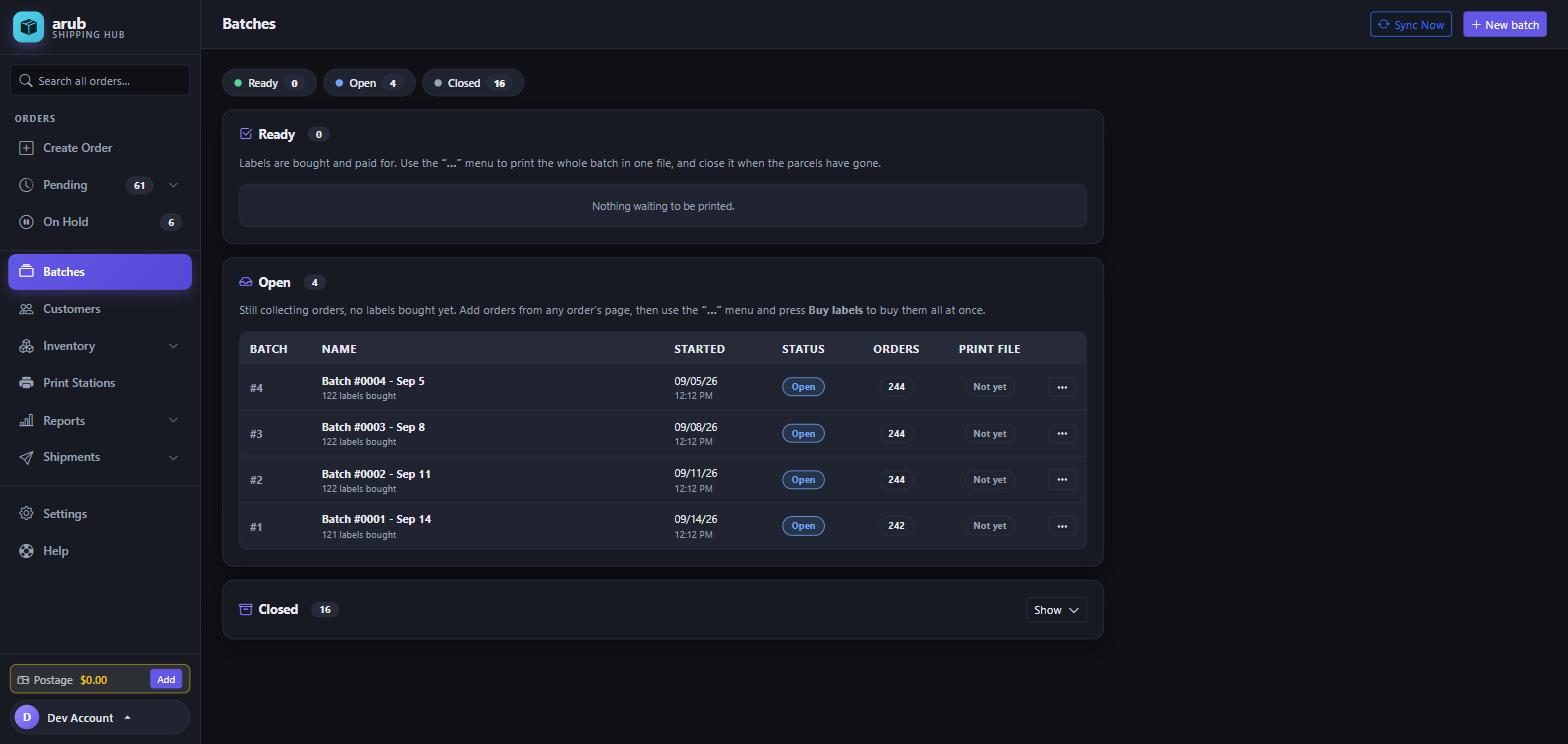Open the Batches sidebar item
1568x744 pixels.
(x=100, y=272)
